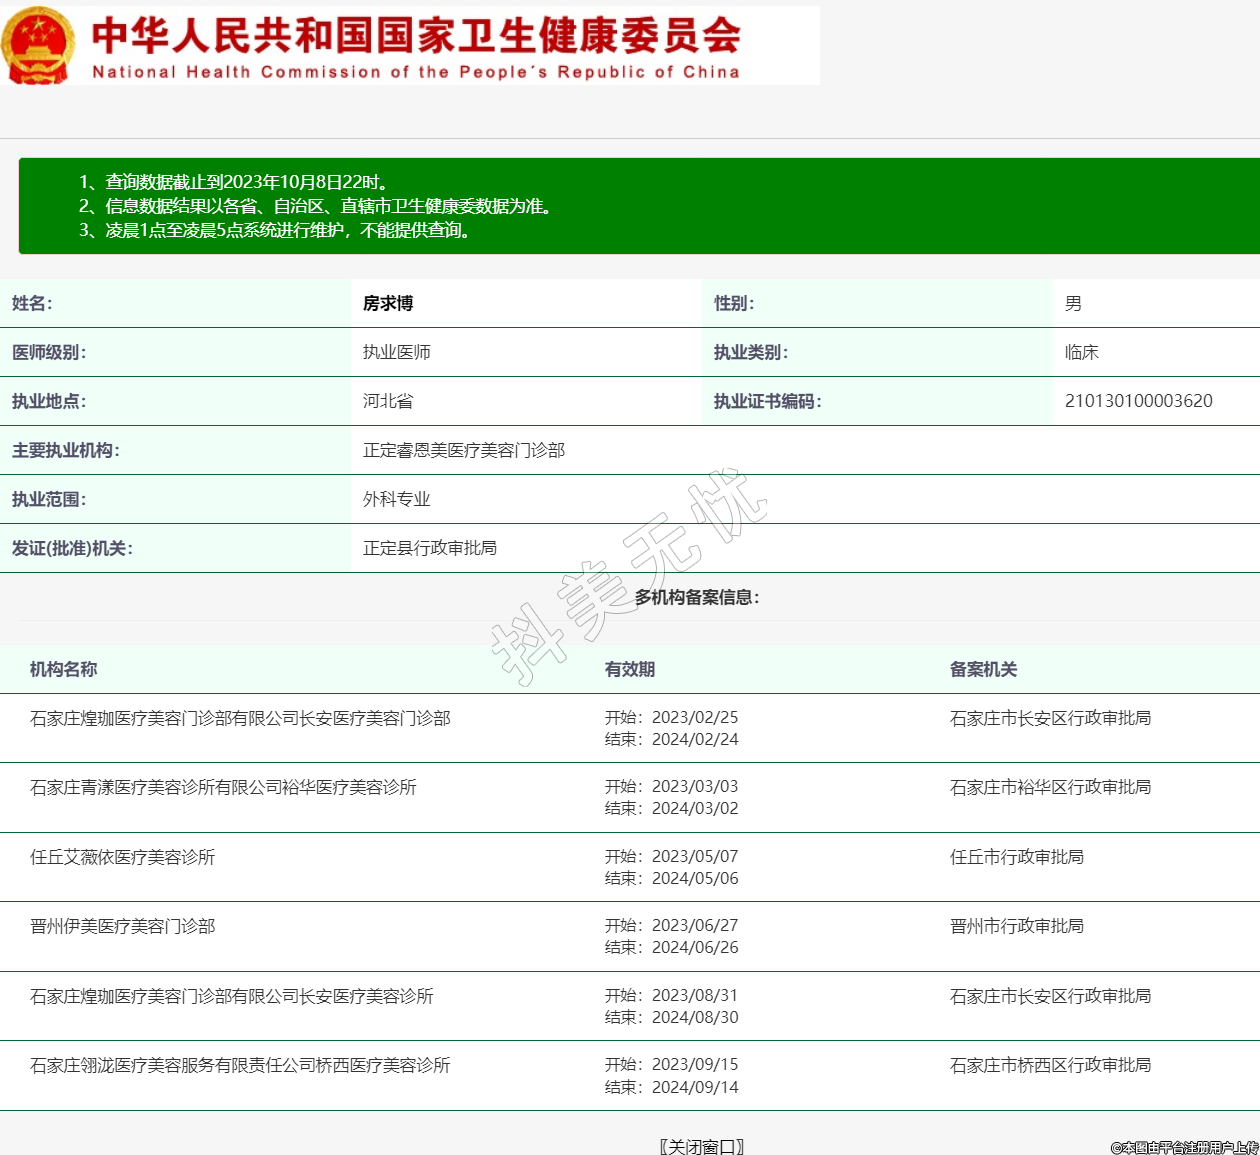Click the 有效期 column header

(630, 670)
